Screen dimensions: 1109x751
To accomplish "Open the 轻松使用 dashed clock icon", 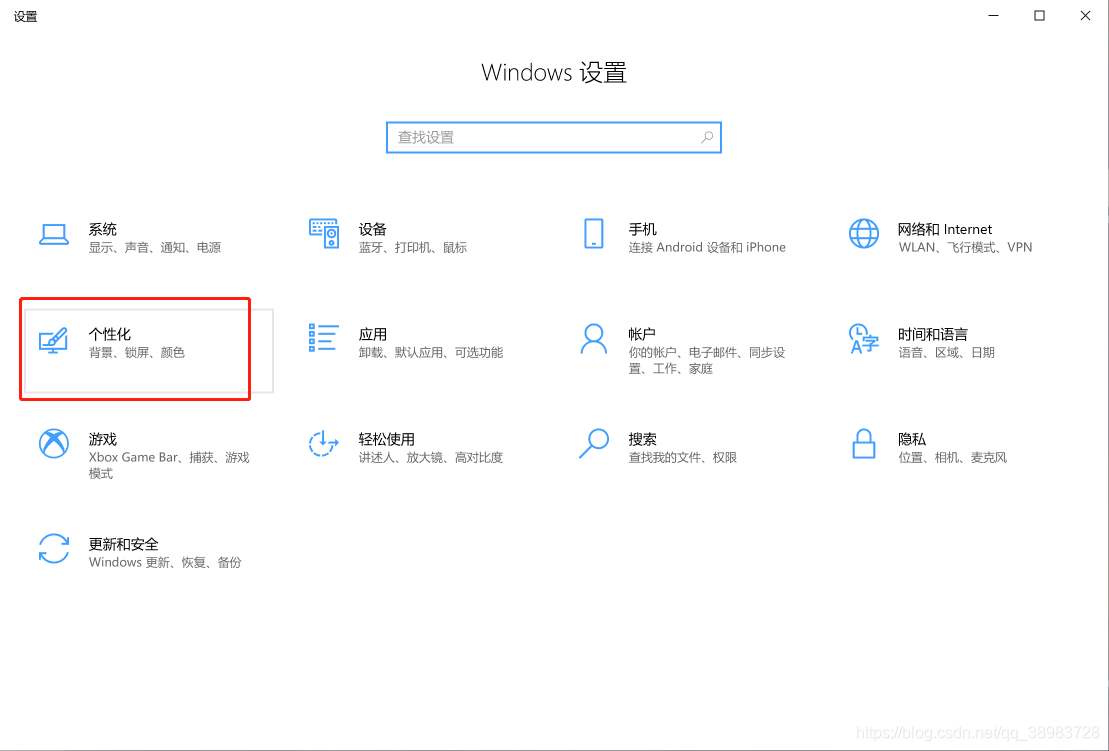I will [323, 443].
